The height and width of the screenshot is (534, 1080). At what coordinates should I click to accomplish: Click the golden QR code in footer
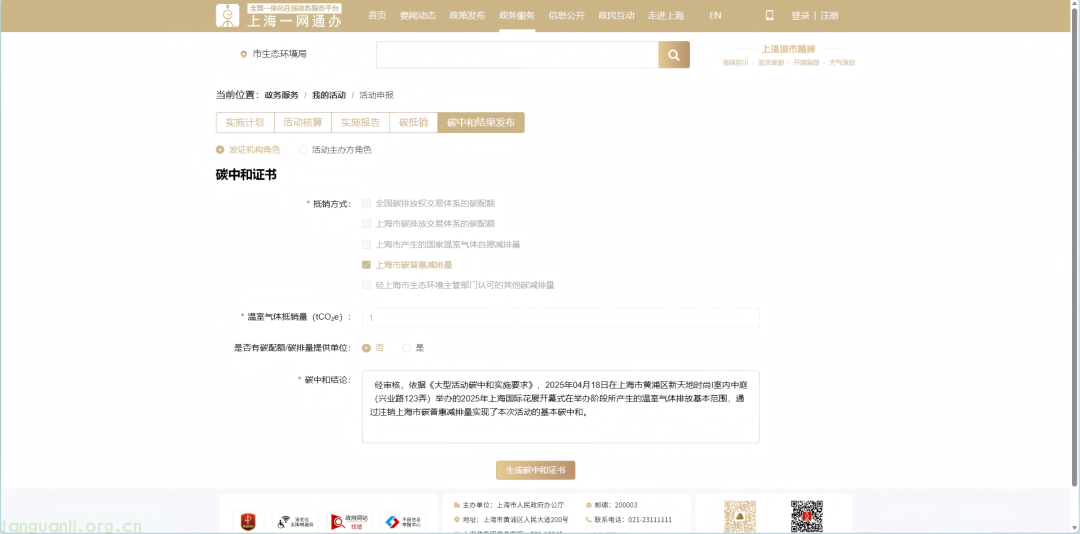point(740,517)
